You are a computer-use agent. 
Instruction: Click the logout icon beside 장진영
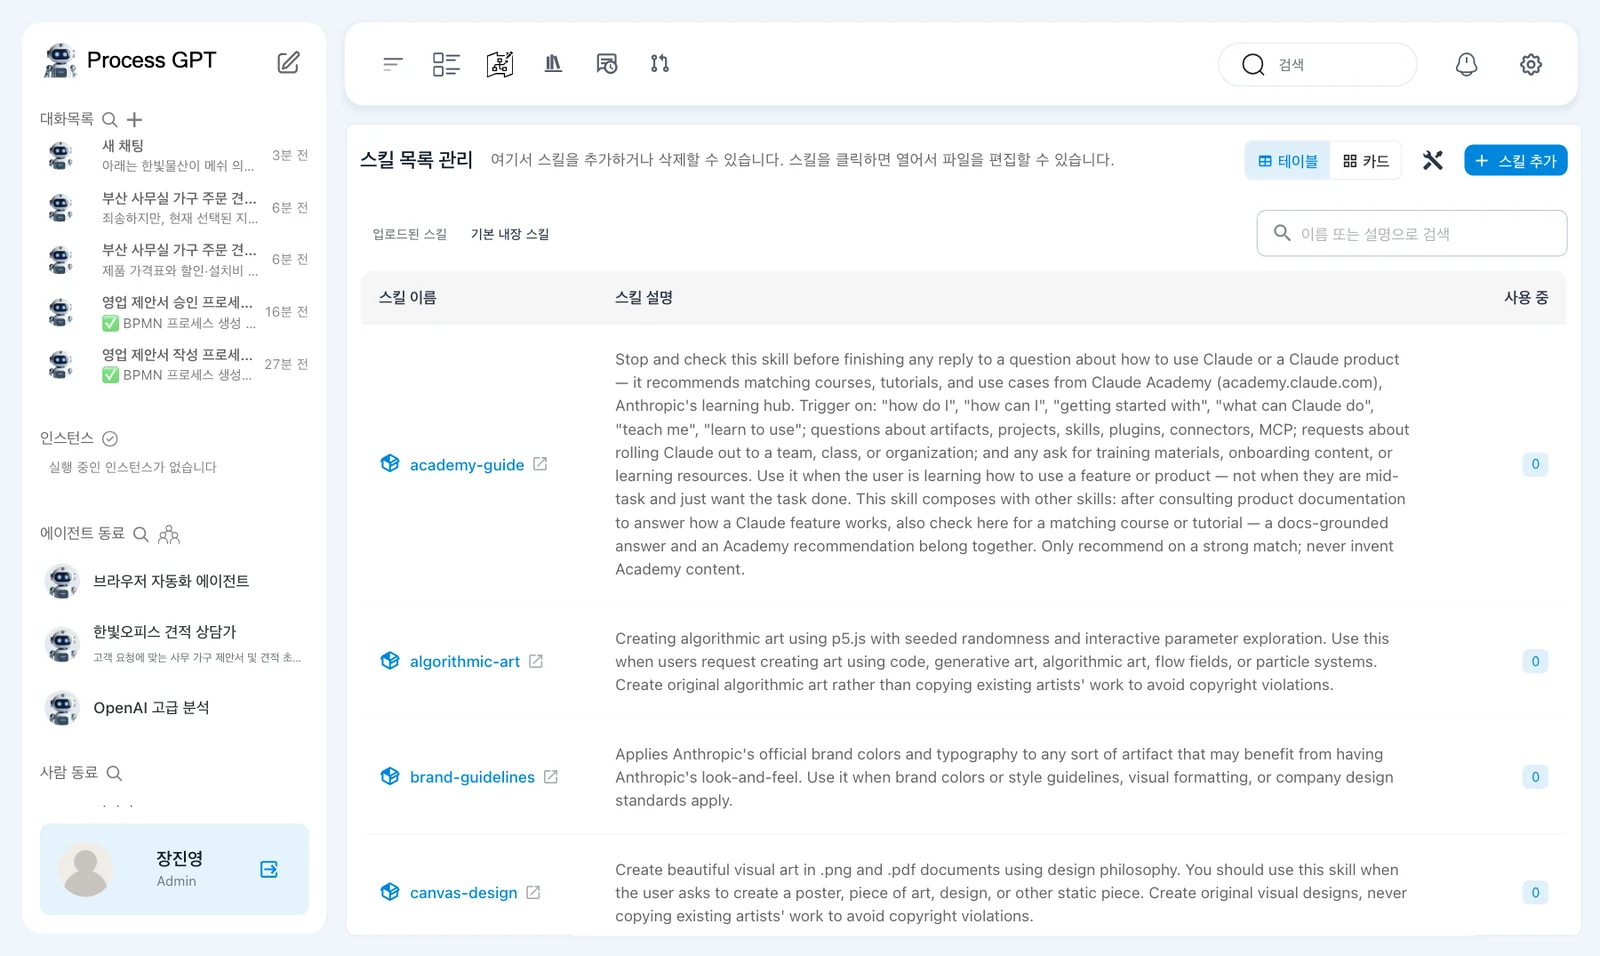click(x=269, y=869)
